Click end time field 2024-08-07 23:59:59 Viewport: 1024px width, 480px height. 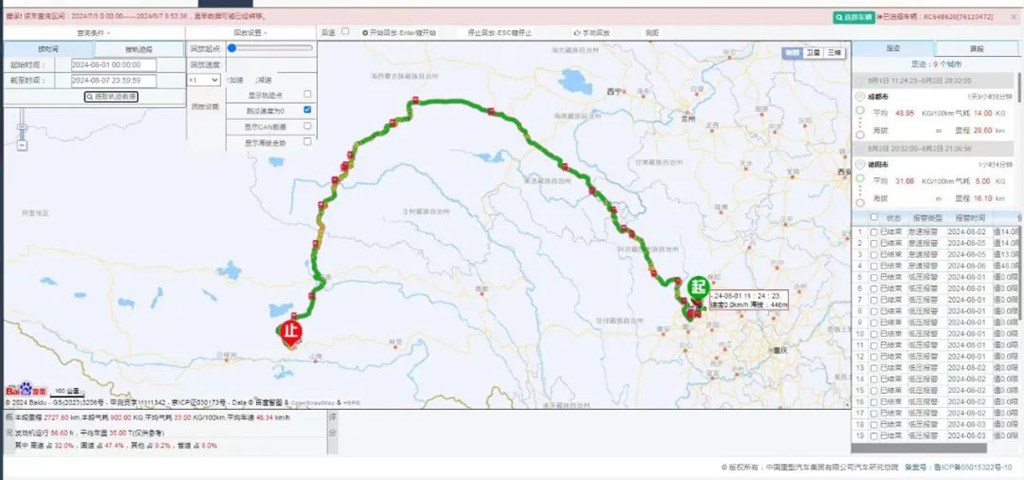pyautogui.click(x=114, y=81)
